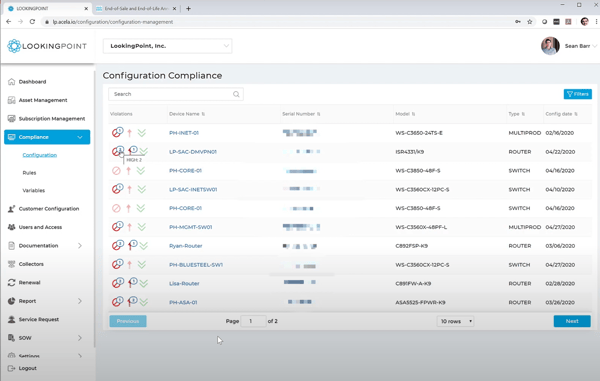The width and height of the screenshot is (600, 381).
Task: Open device PH-INET-01
Action: pos(184,133)
